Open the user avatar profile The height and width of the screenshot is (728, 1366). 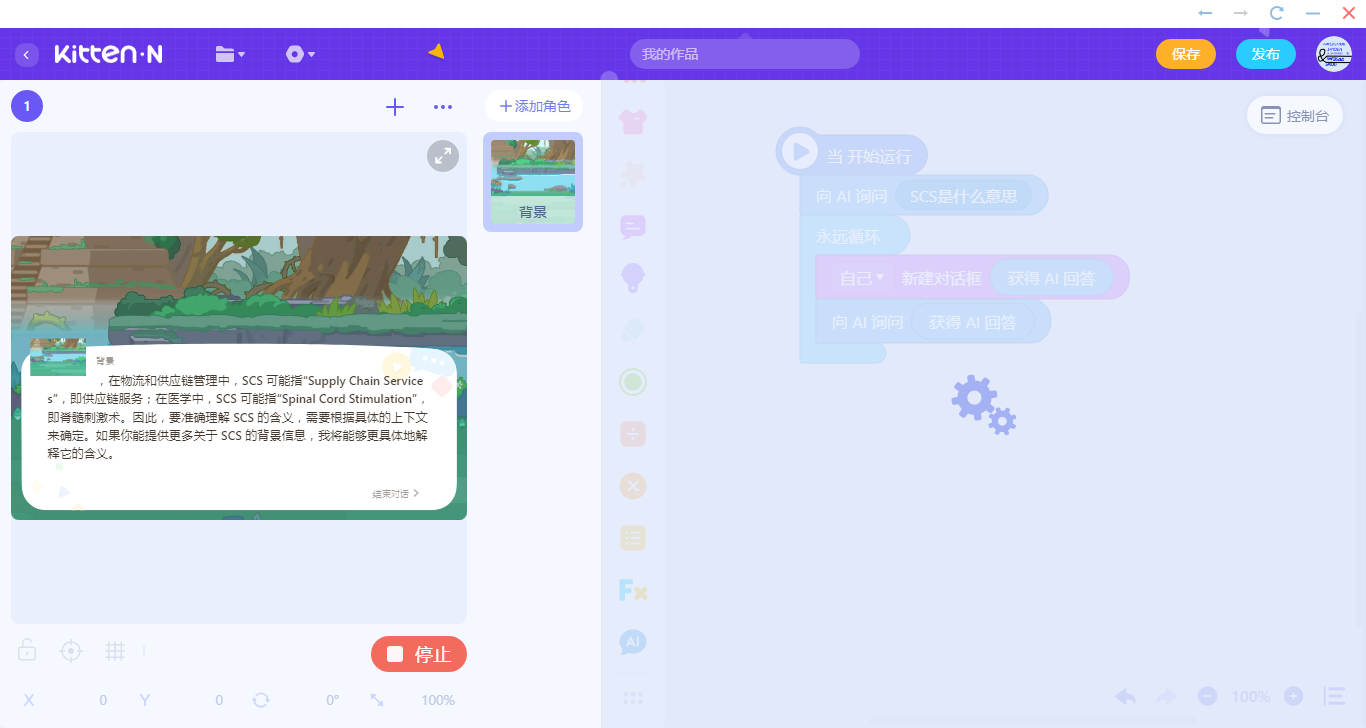pos(1334,54)
